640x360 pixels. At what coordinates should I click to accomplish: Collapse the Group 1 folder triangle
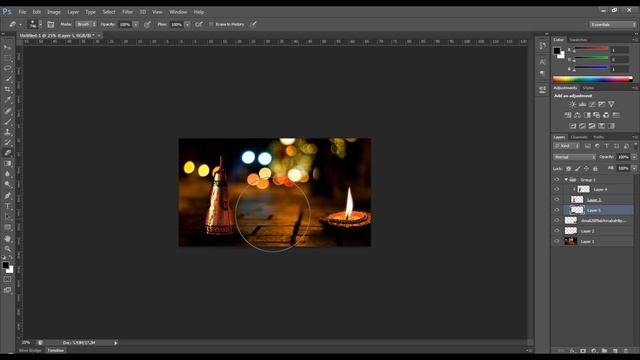[566, 180]
